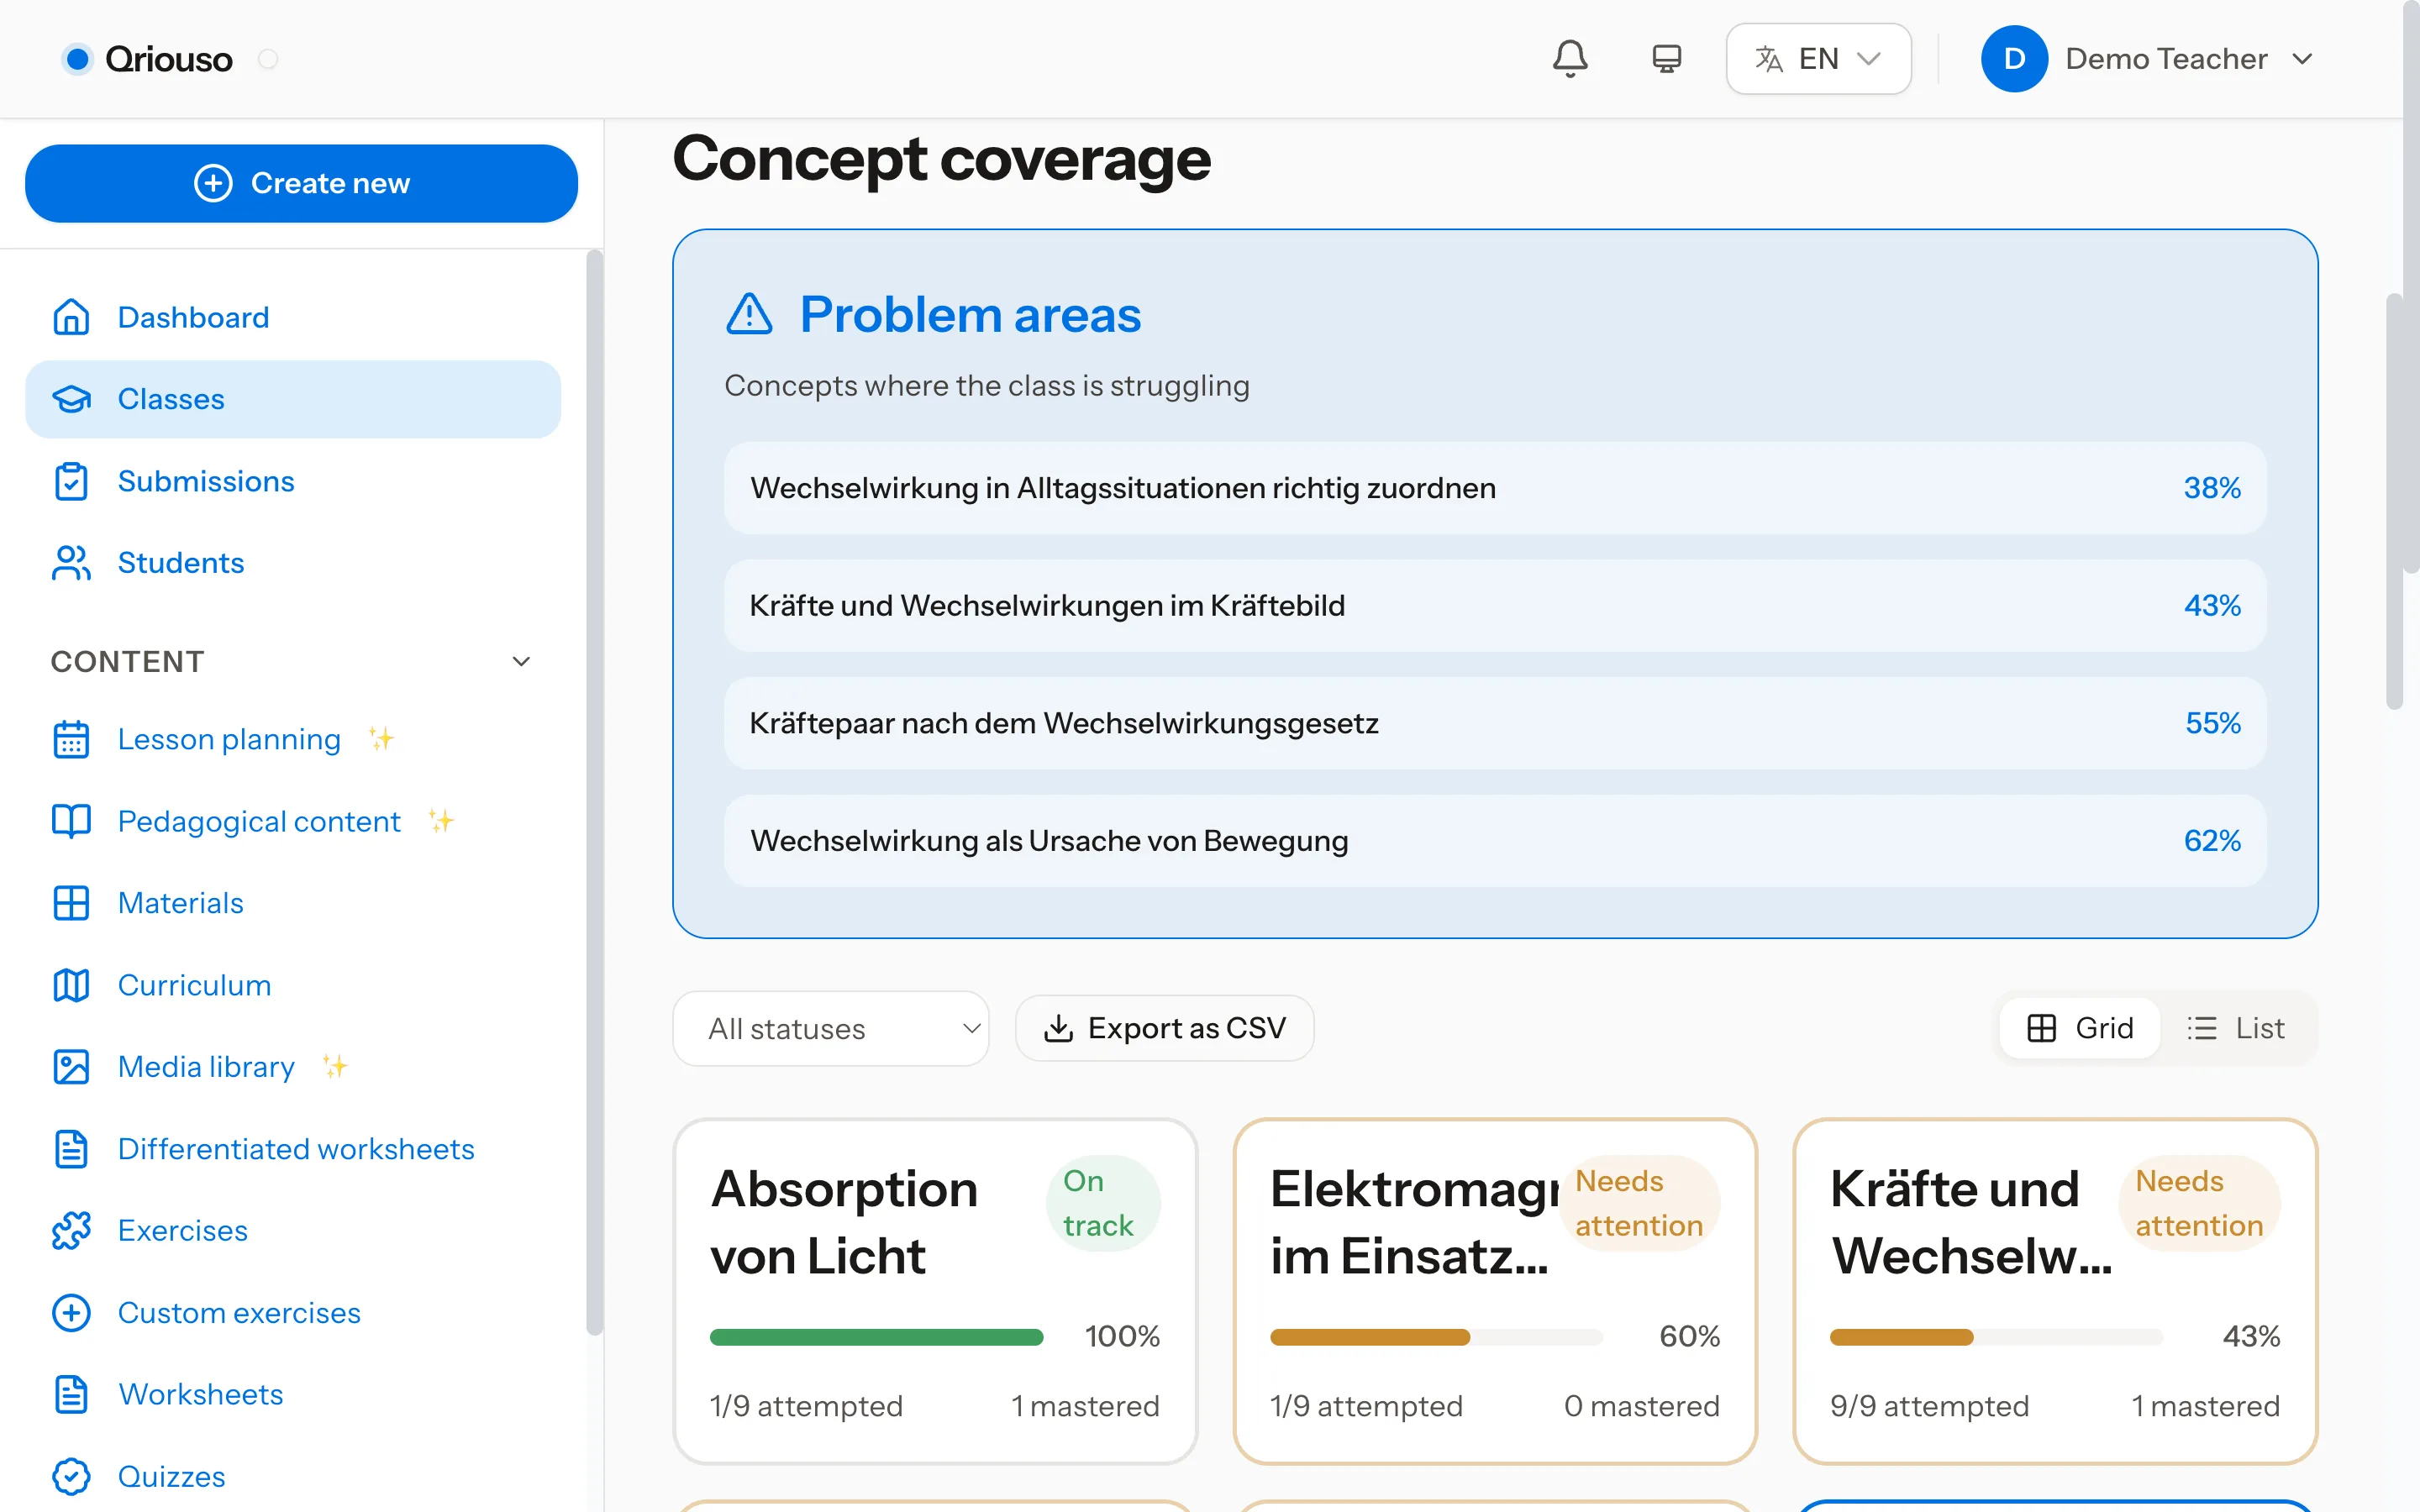Click the Custom exercises plus icon
Image resolution: width=2420 pixels, height=1512 pixels.
71,1313
